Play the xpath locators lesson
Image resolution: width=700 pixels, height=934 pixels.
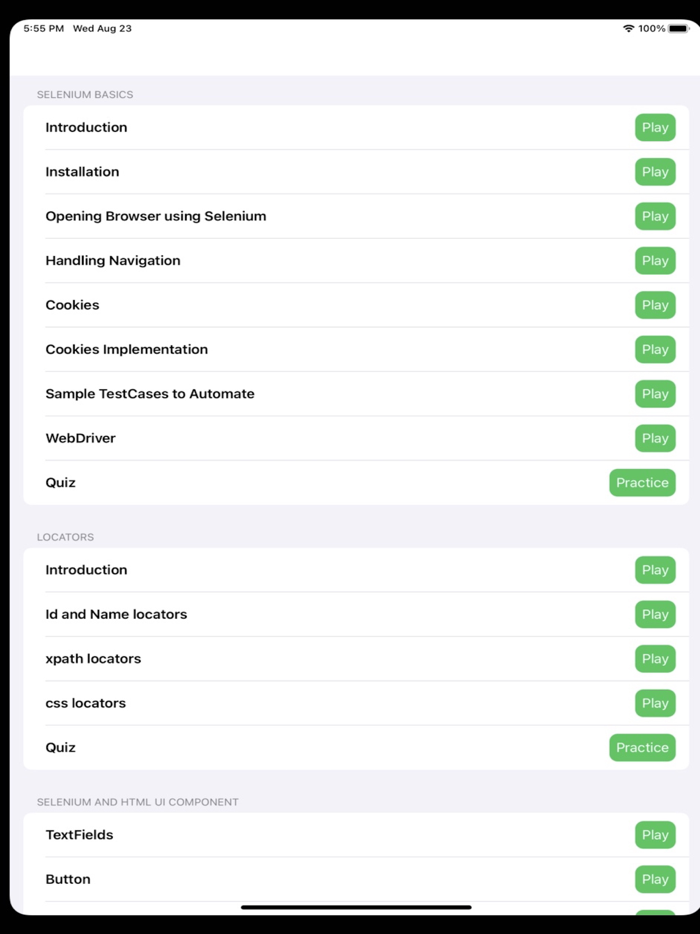(x=655, y=658)
